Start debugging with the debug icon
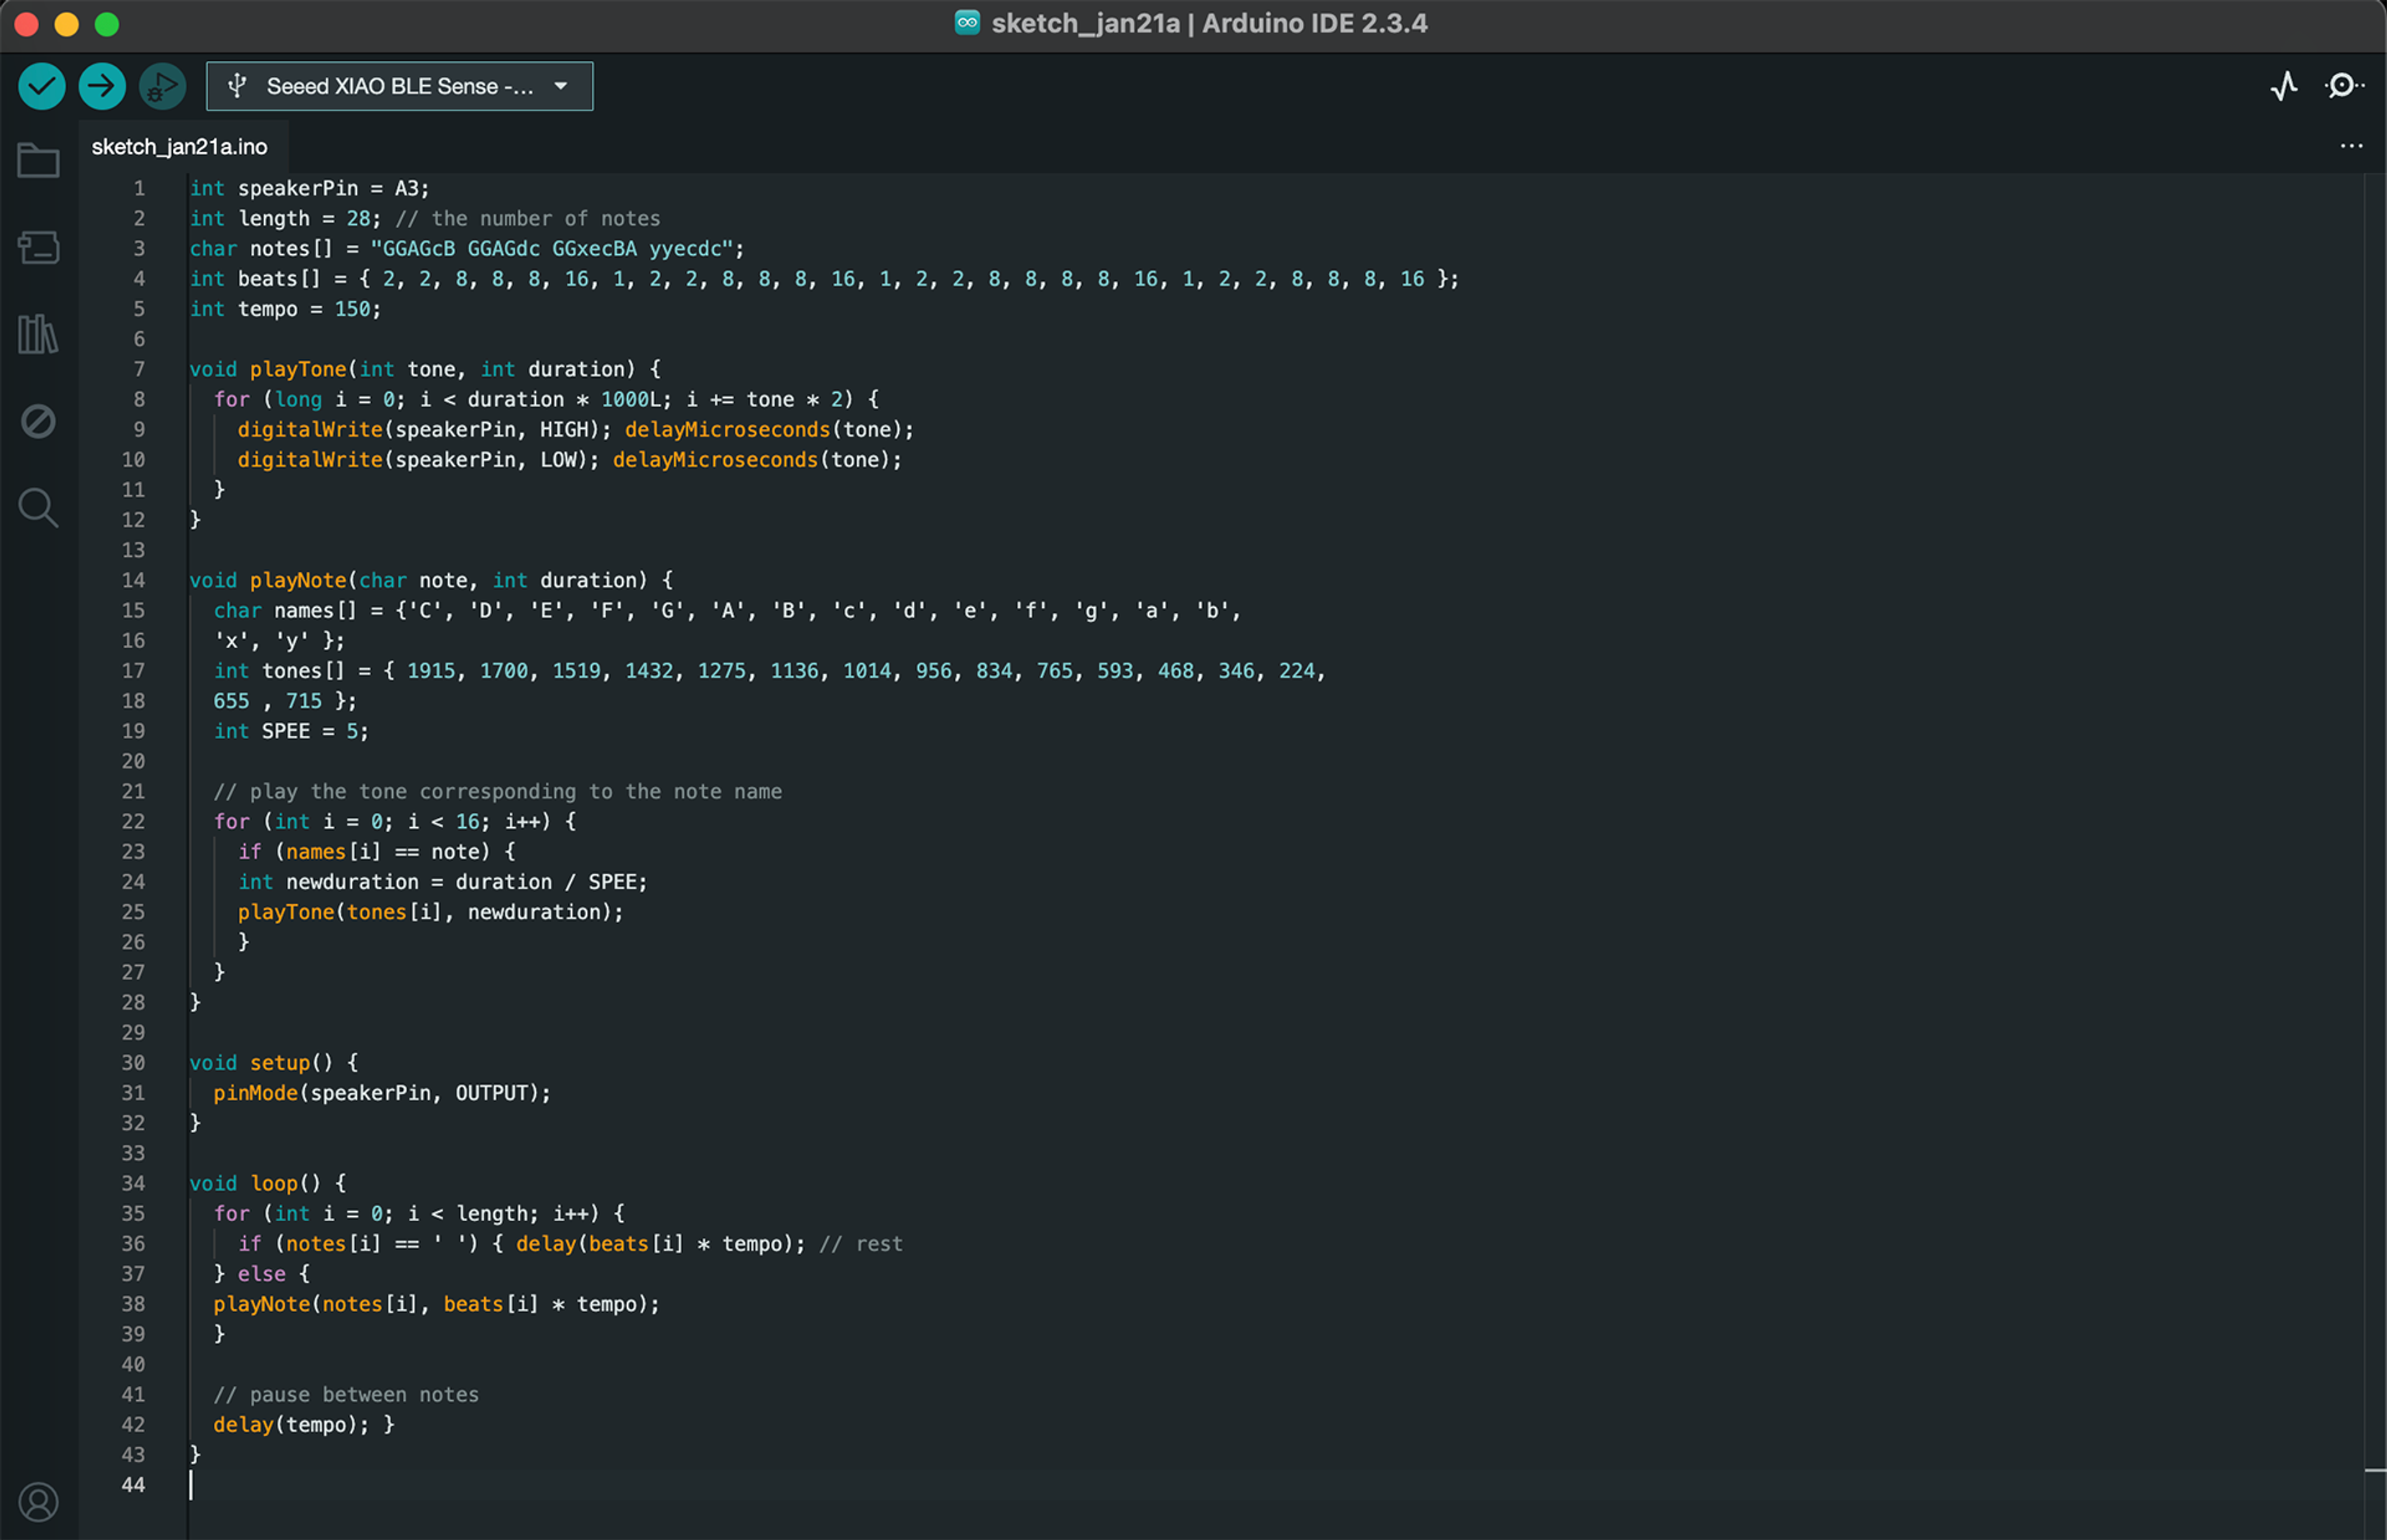The height and width of the screenshot is (1540, 2387). (162, 86)
